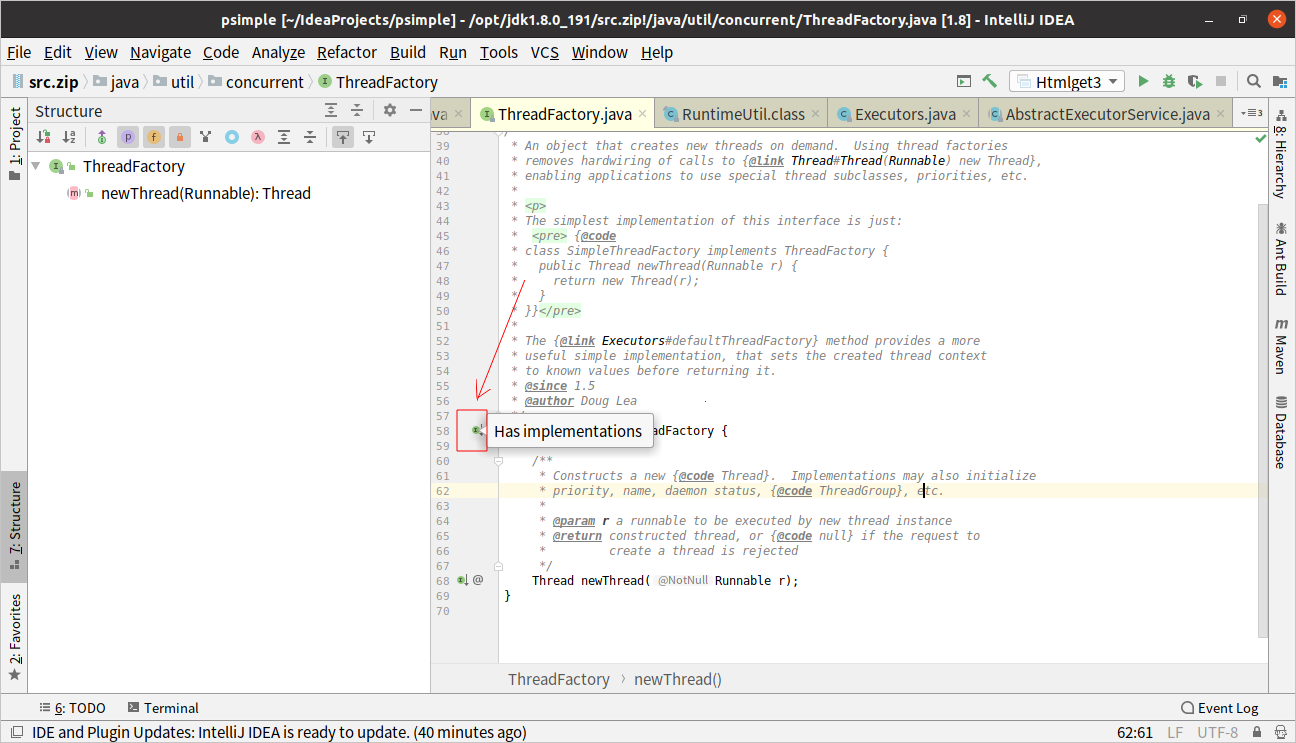This screenshot has height=743, width=1296.
Task: Open the Event Log
Action: [x=1219, y=708]
